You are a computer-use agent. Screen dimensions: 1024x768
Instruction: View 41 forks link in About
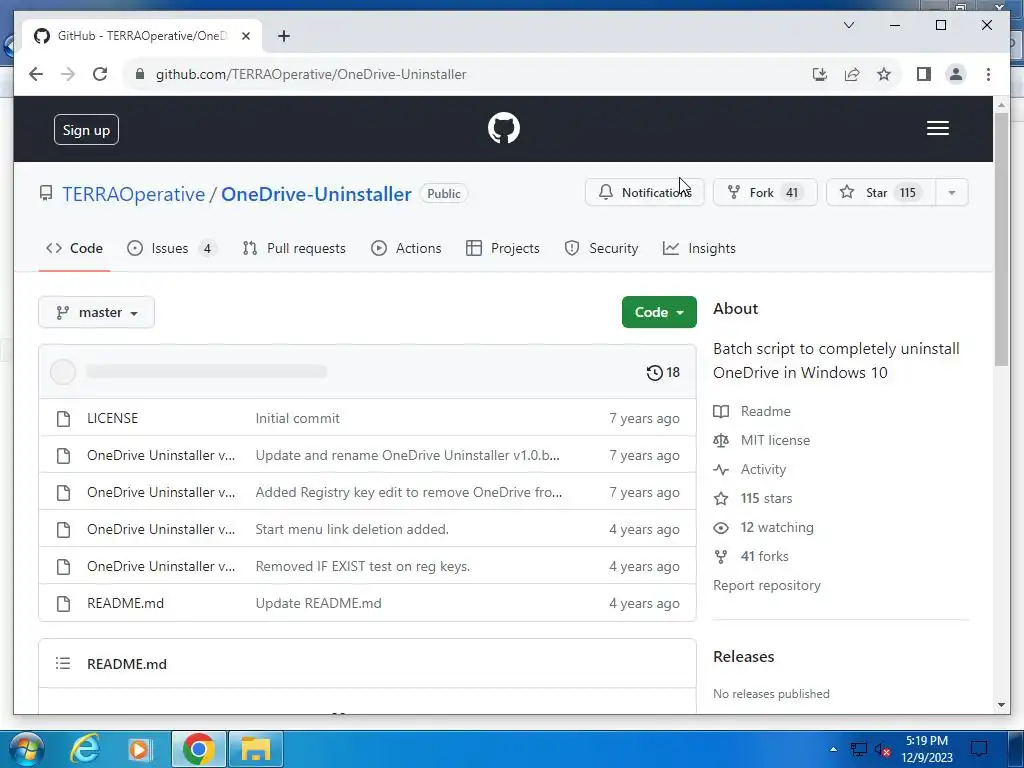click(x=764, y=556)
